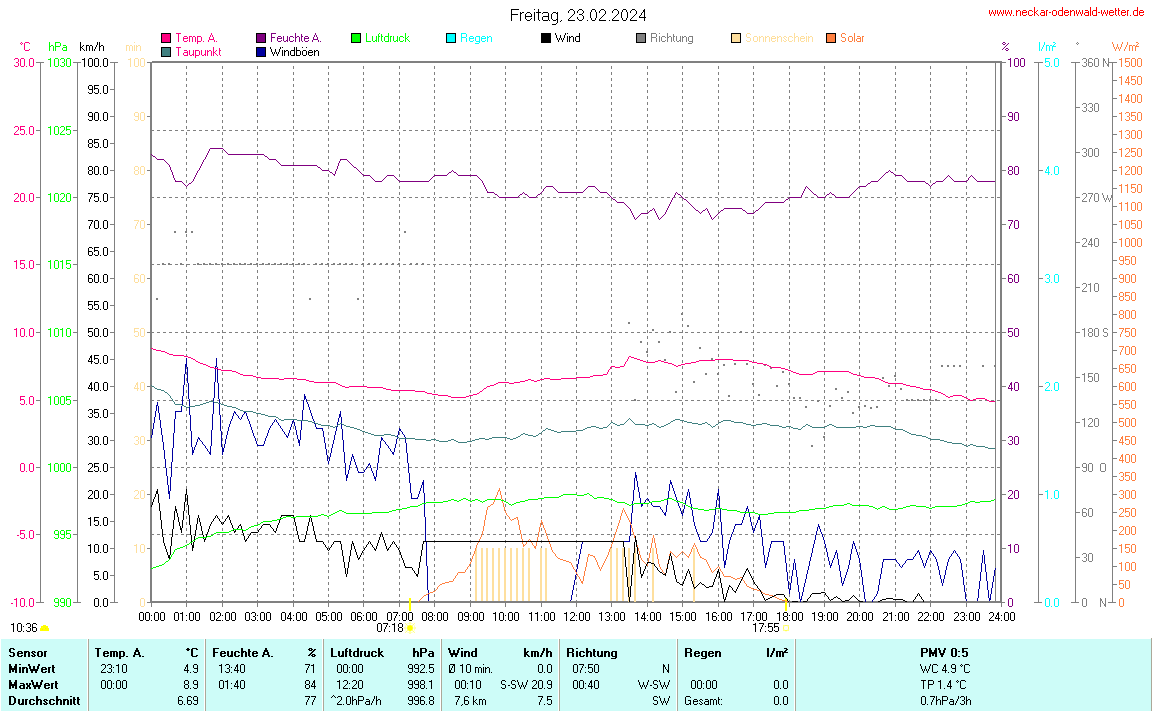Screen dimensions: 1152x711
Task: Click the Luftdruck column header in table
Action: point(357,653)
